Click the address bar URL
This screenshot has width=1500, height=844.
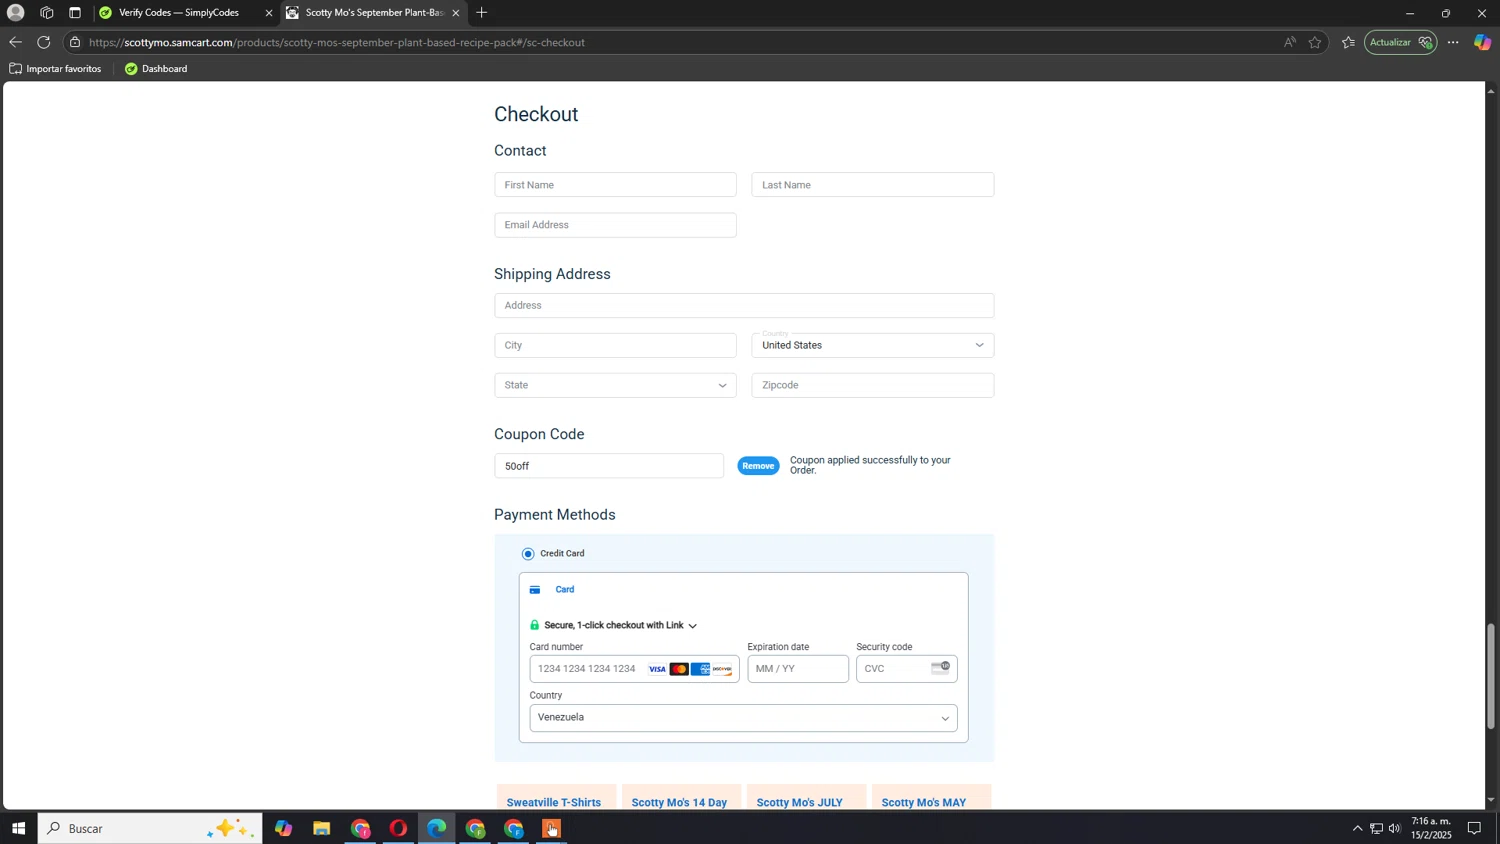pos(337,42)
